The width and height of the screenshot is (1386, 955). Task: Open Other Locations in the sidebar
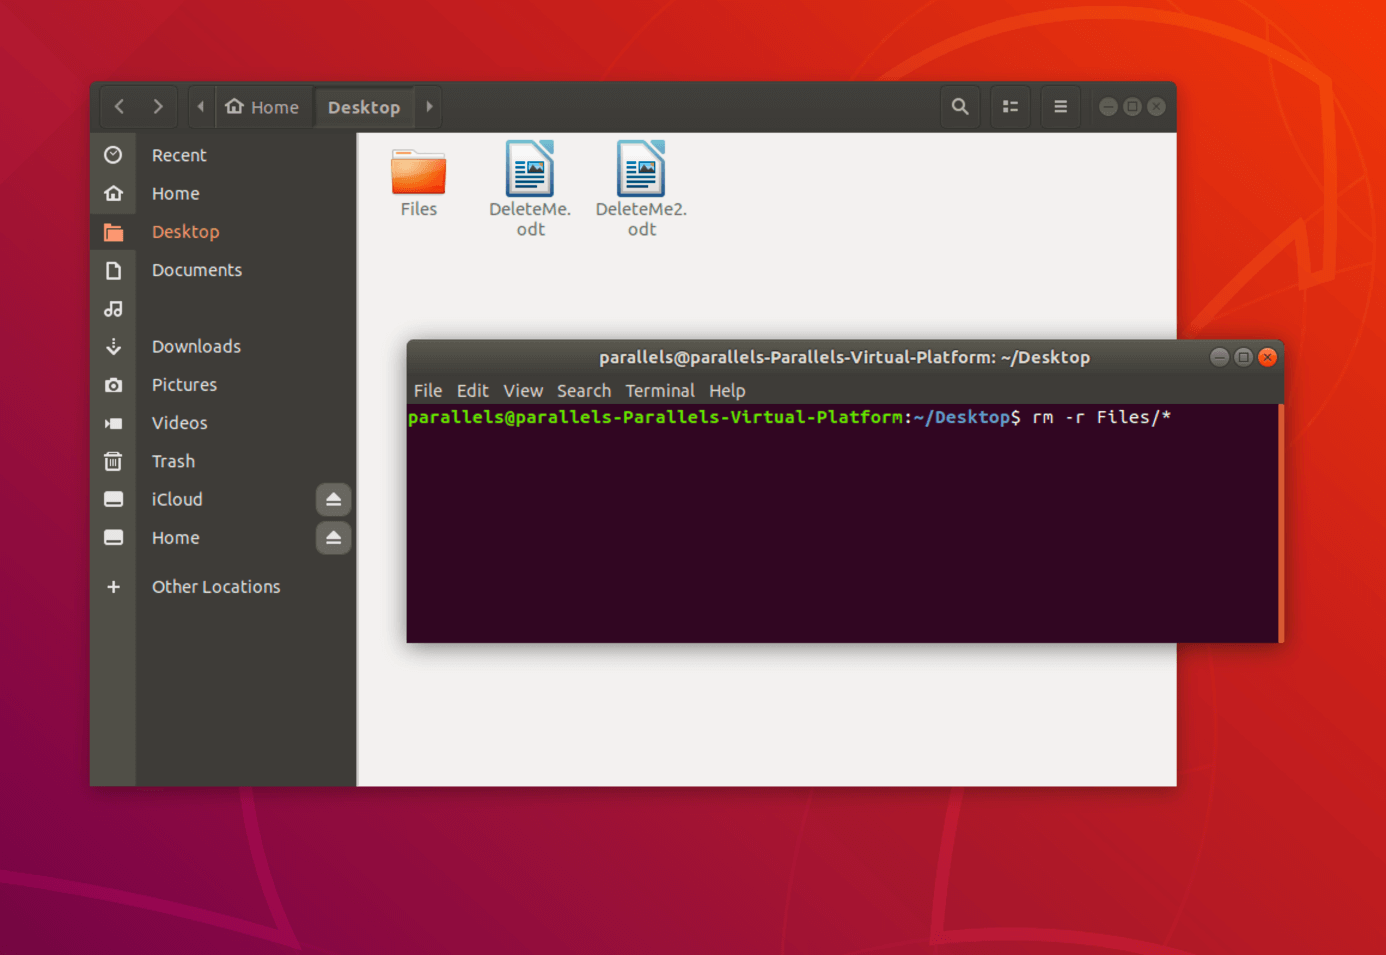coord(216,587)
